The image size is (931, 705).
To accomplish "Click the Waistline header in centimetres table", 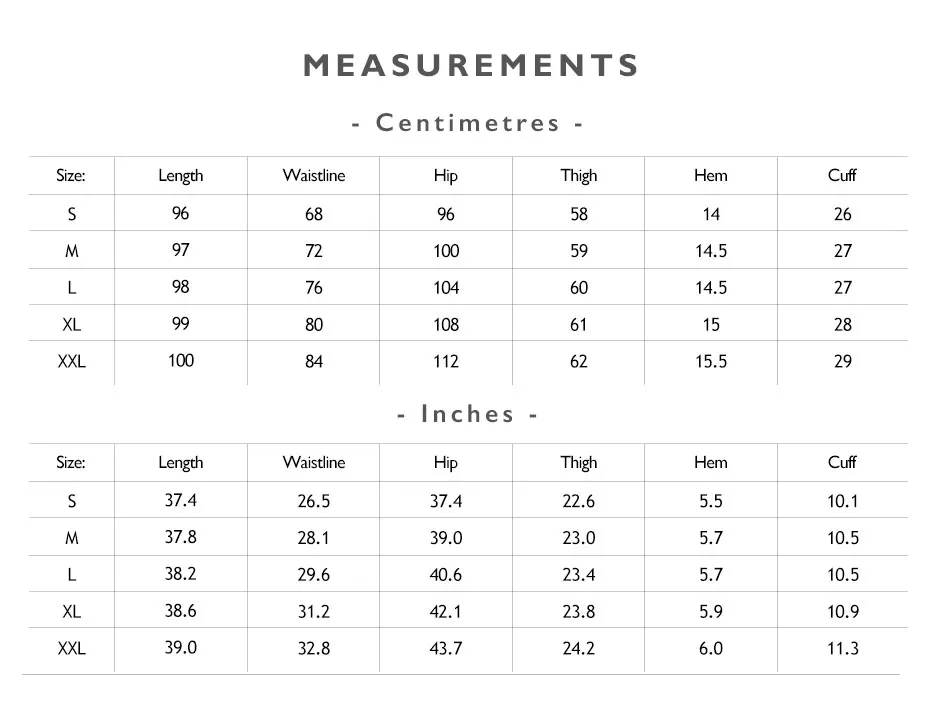I will (x=314, y=175).
